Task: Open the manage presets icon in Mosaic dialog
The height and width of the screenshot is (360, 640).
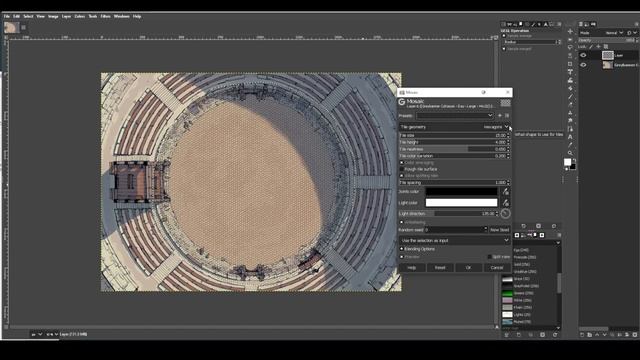Action: 507,116
